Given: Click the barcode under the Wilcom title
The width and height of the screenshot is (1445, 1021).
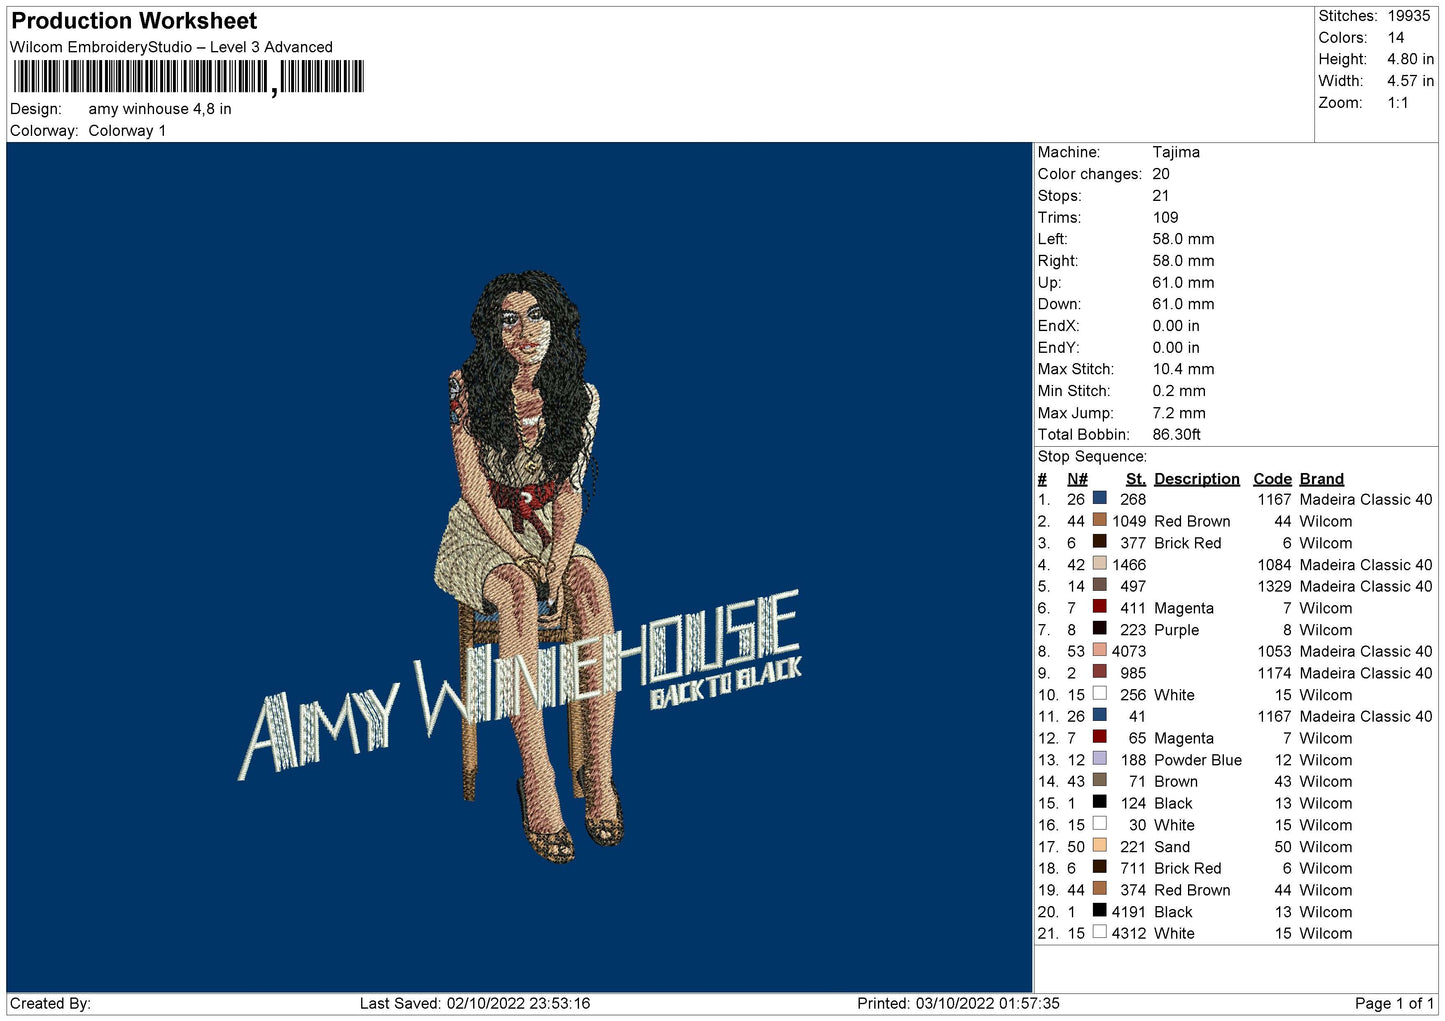Looking at the screenshot, I should (189, 77).
